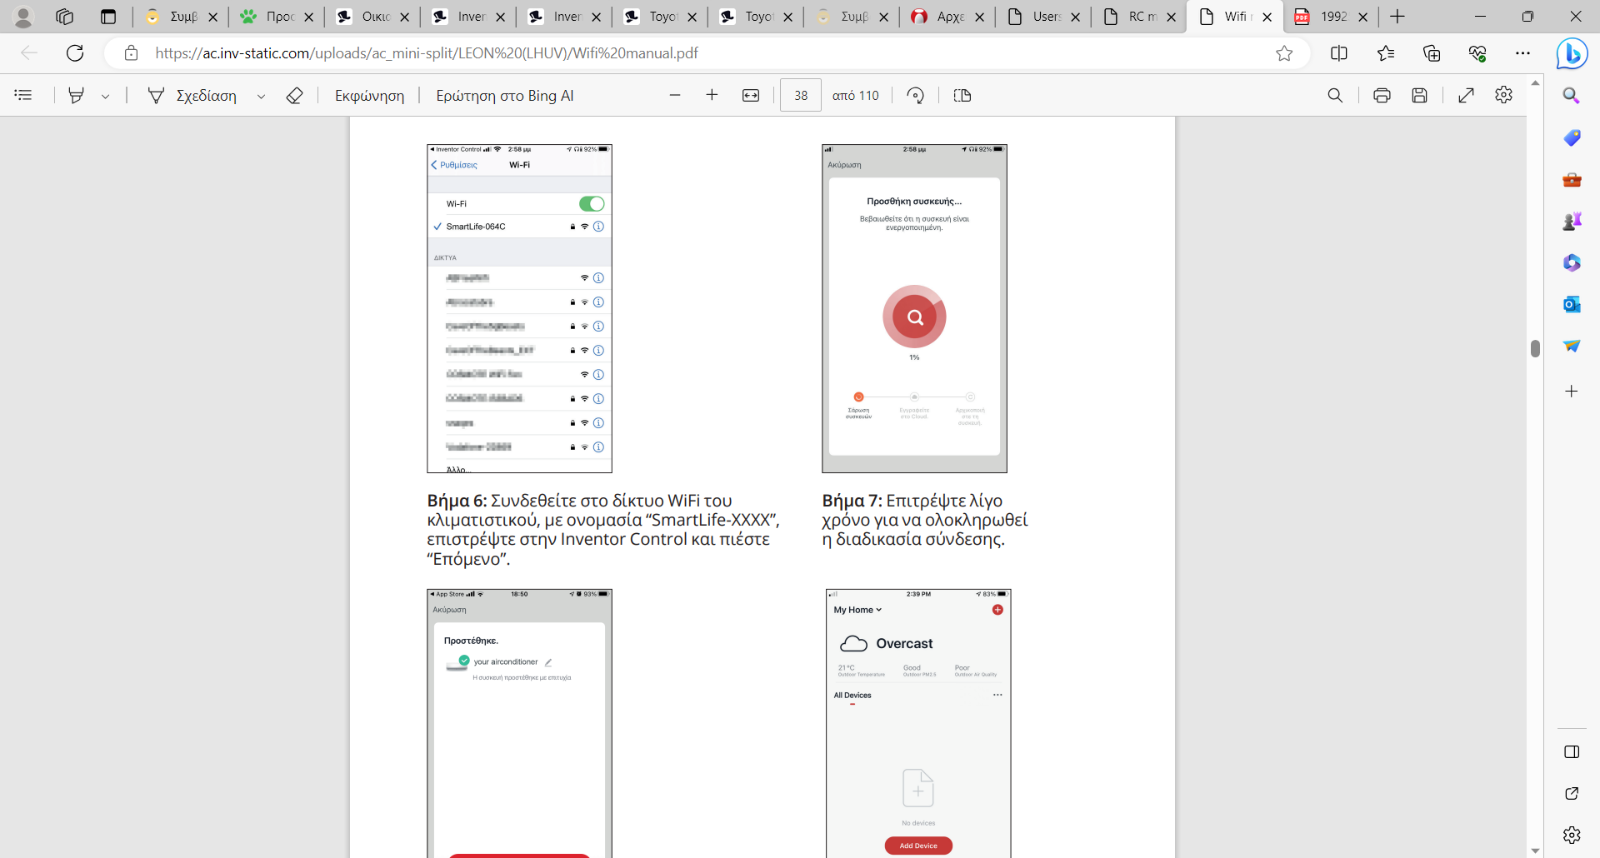Click the "Βήμα 6:" heading text

456,501
